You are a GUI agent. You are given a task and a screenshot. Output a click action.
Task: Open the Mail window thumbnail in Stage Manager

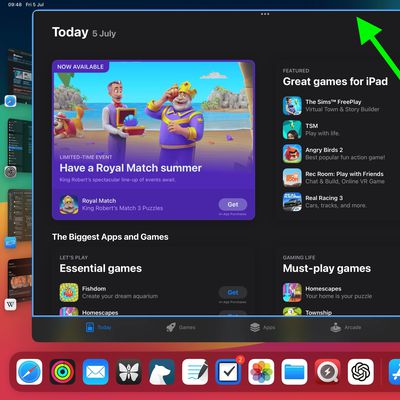point(20,215)
